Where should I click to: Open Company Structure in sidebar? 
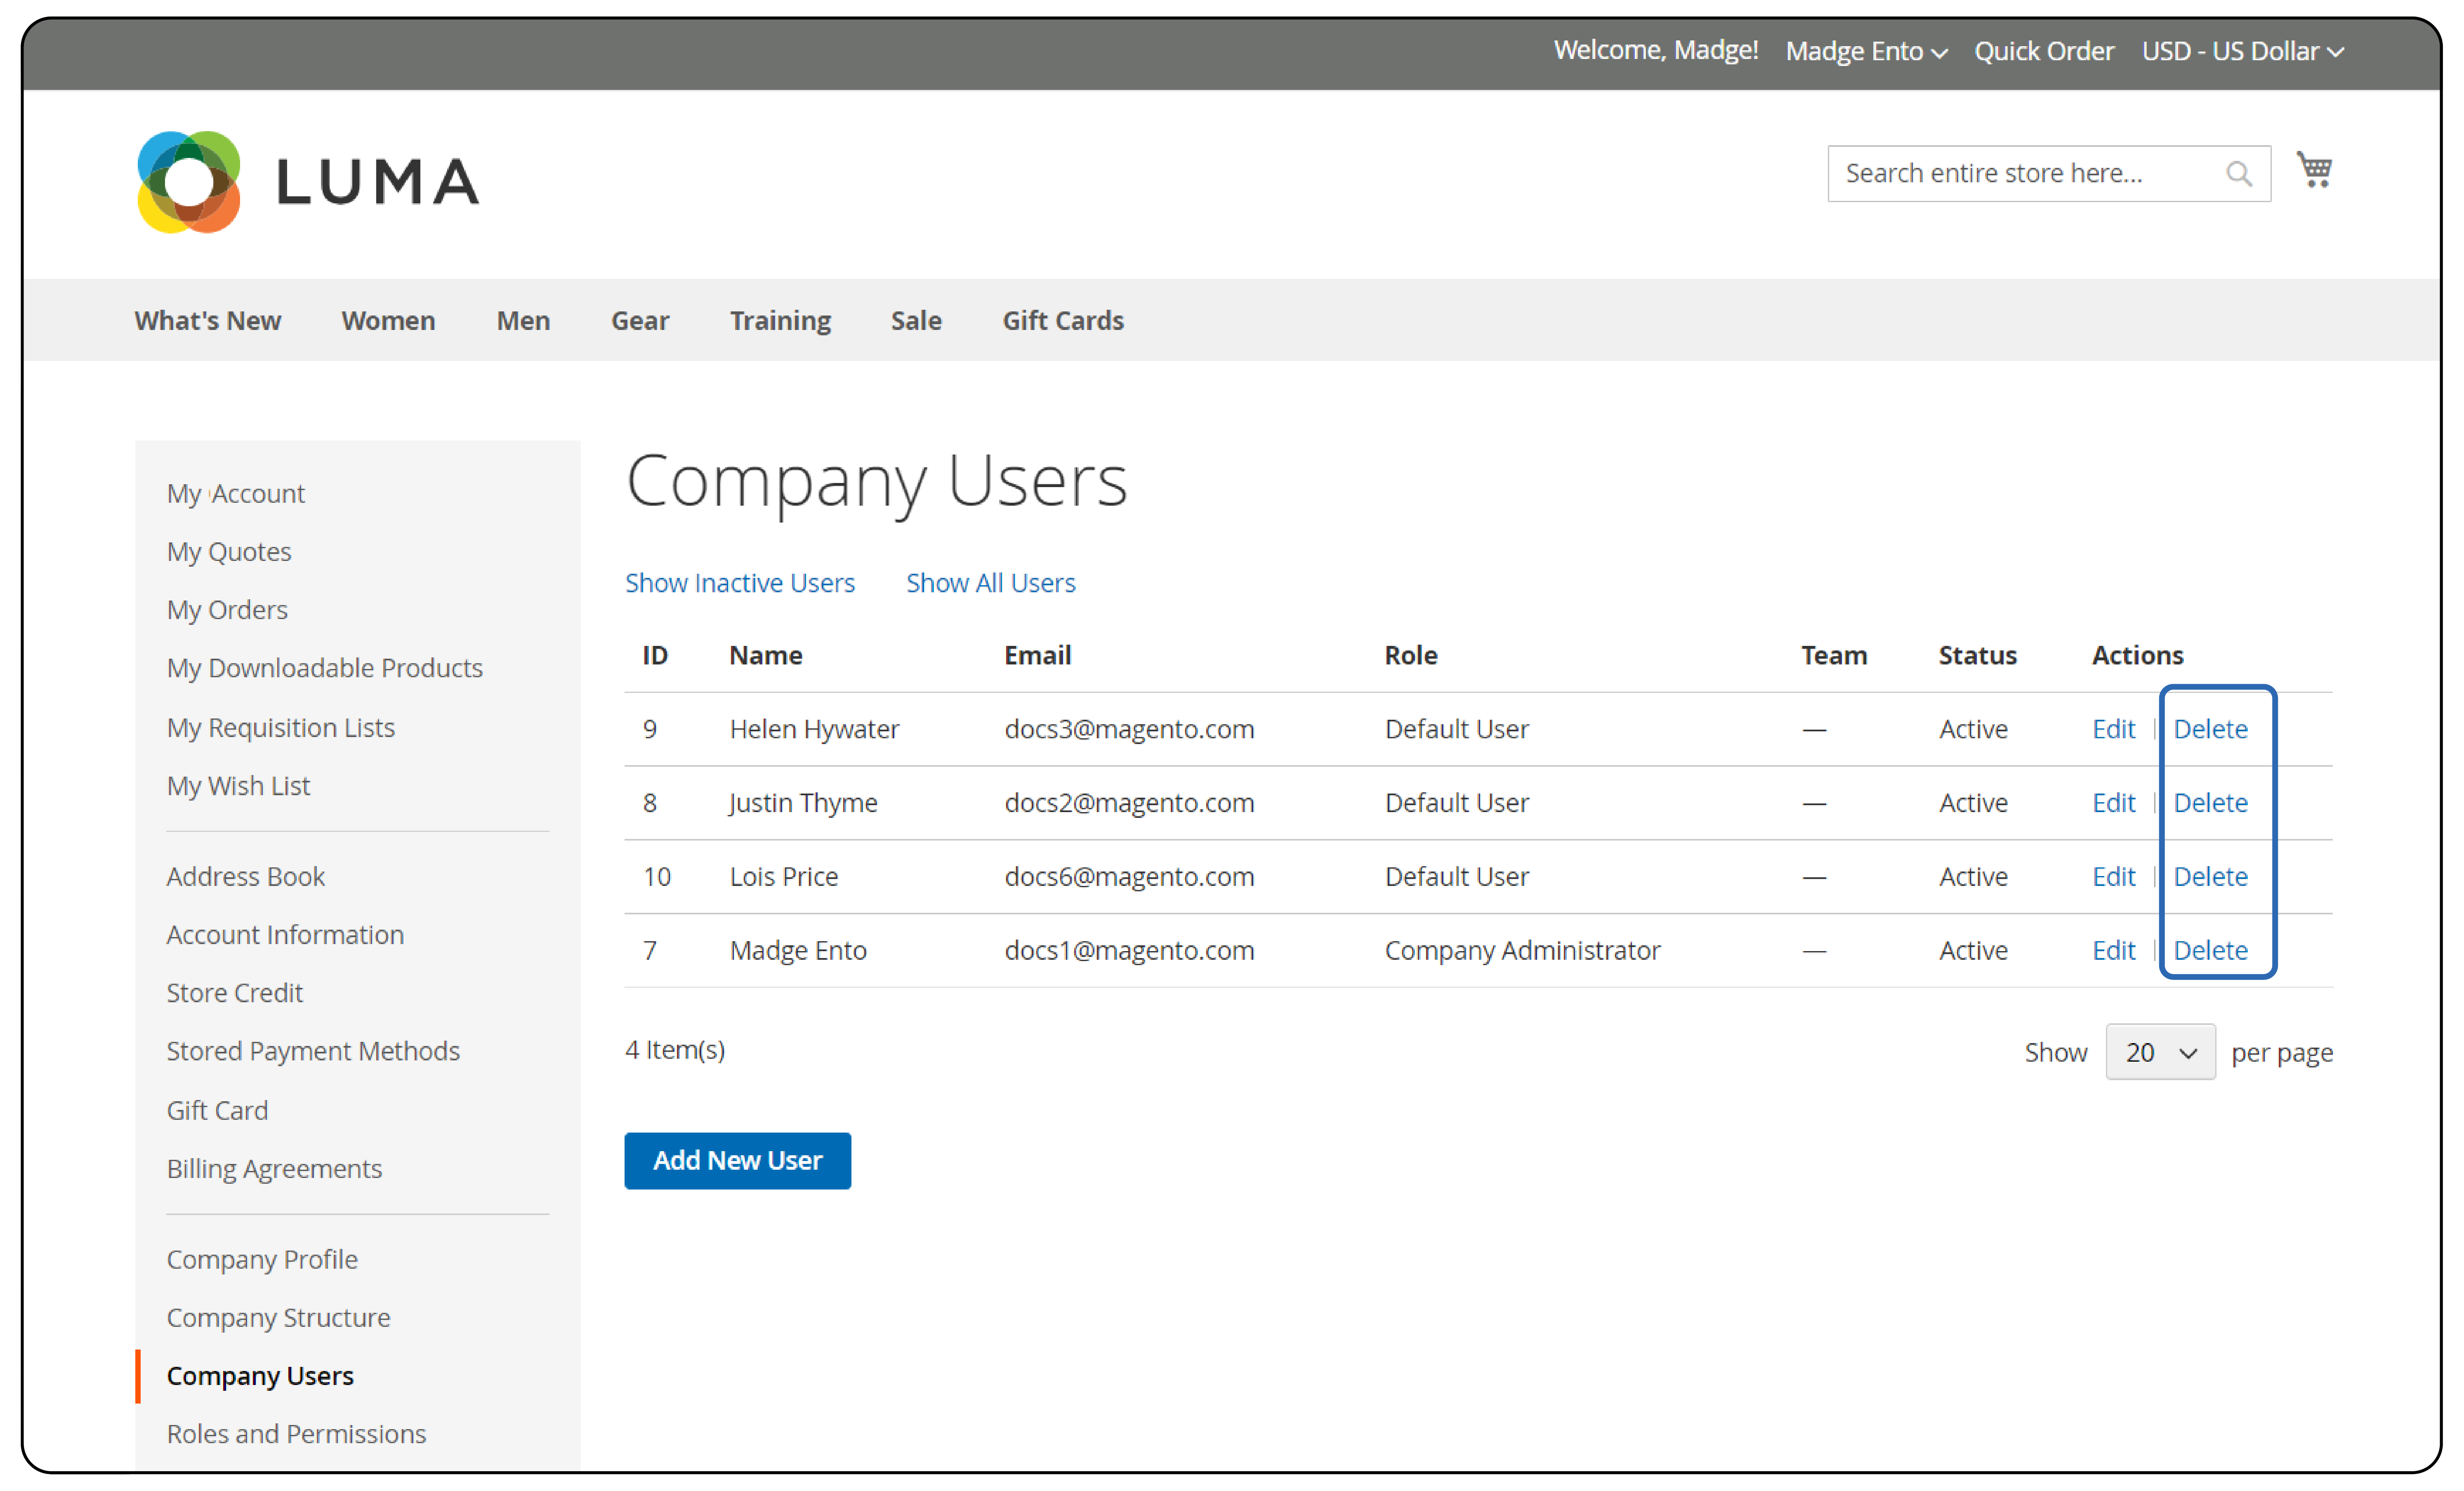(x=278, y=1318)
